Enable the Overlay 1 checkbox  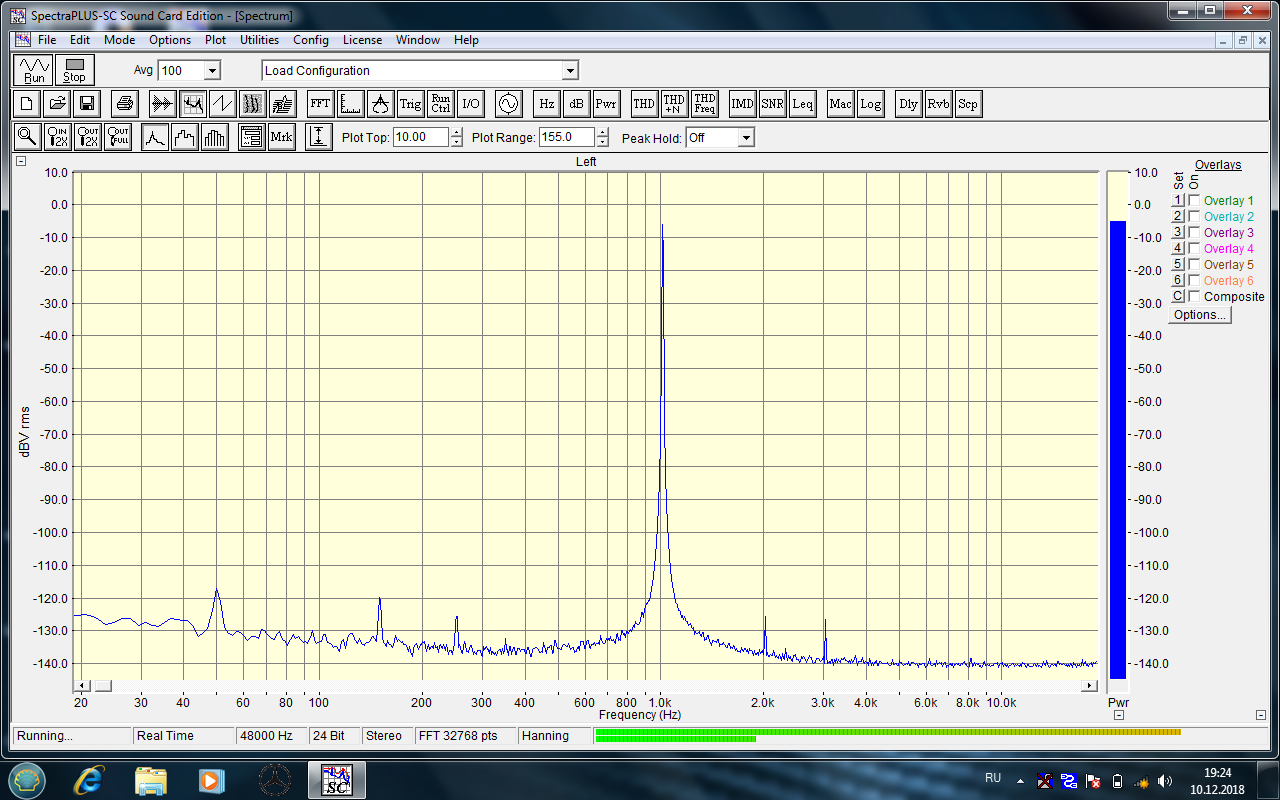pyautogui.click(x=1194, y=201)
